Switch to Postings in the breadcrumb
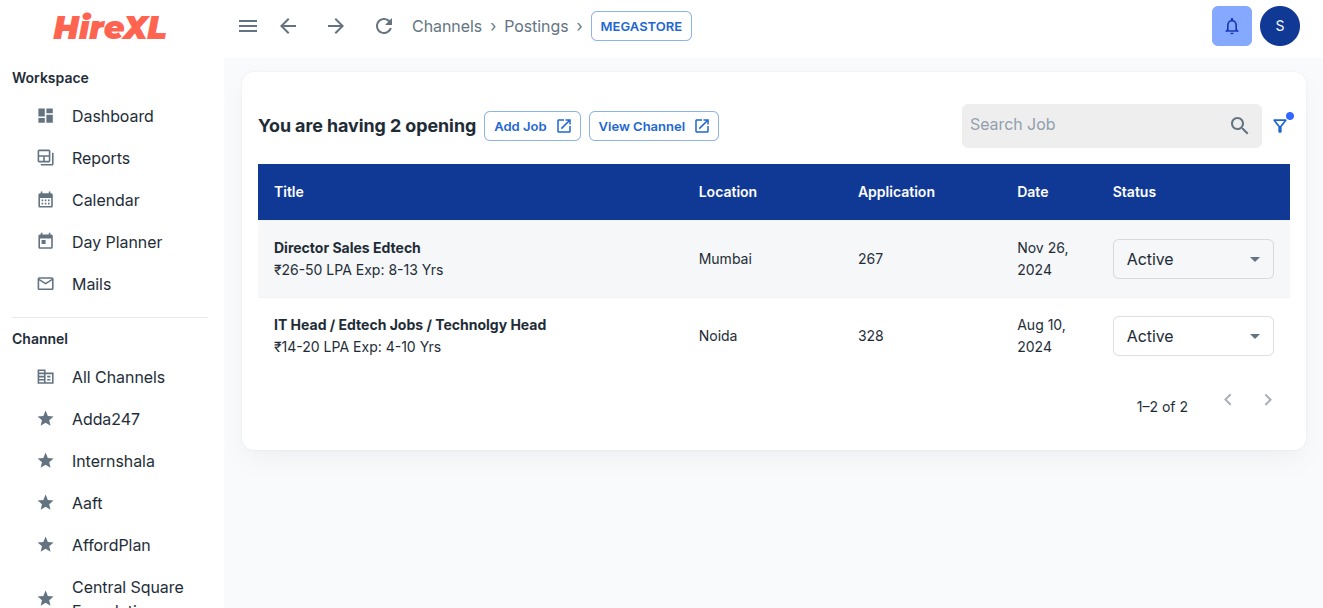 coord(536,26)
